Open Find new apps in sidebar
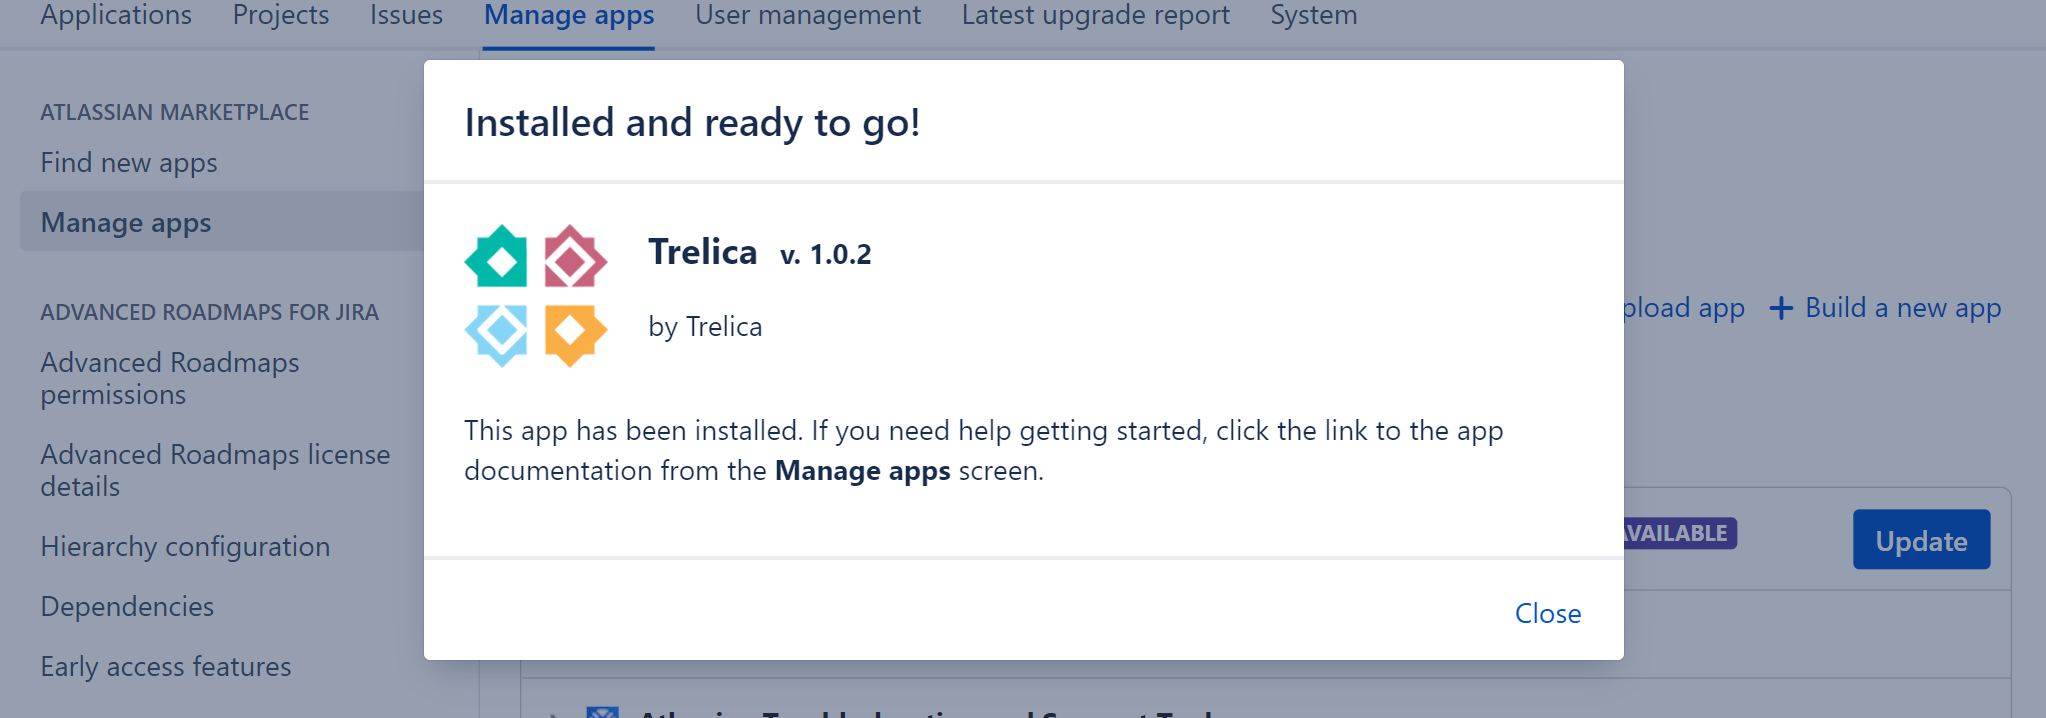 [129, 162]
